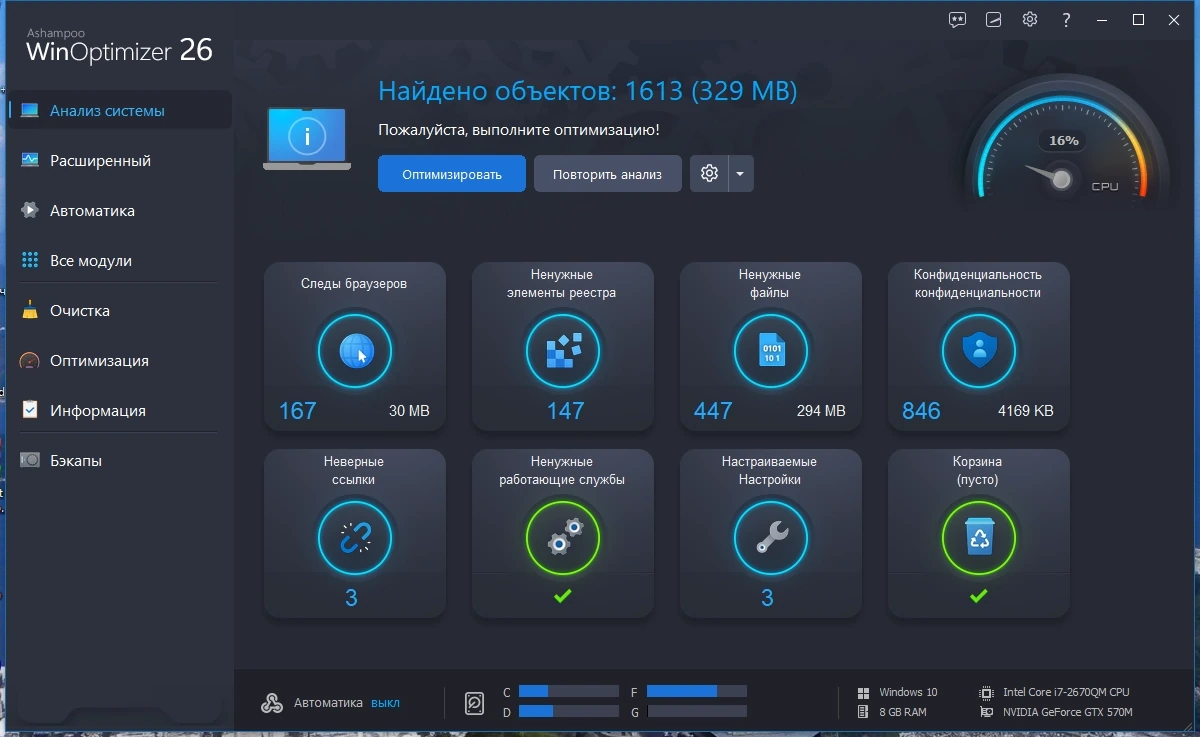This screenshot has width=1200, height=737.
Task: Open Бэкапы section
Action: [x=120, y=461]
